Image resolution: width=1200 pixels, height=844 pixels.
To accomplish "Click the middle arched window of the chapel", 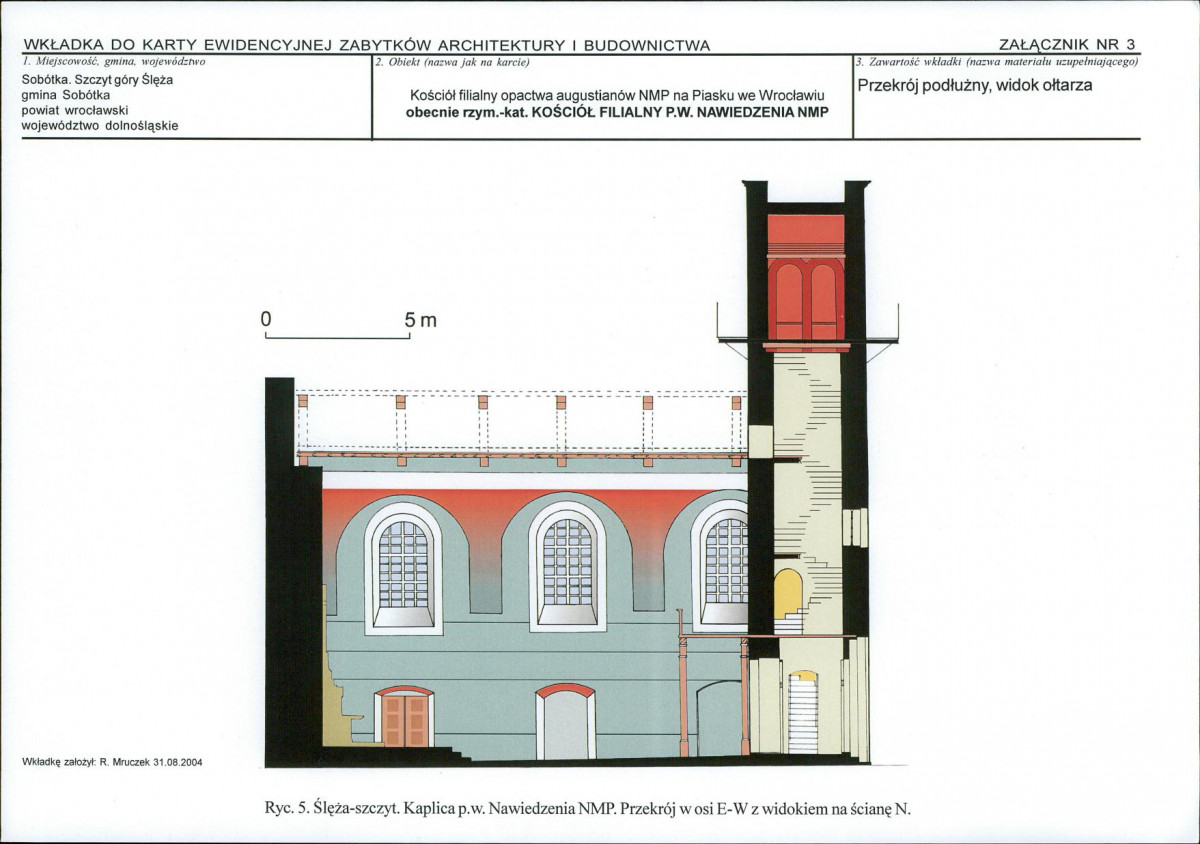I will click(567, 565).
